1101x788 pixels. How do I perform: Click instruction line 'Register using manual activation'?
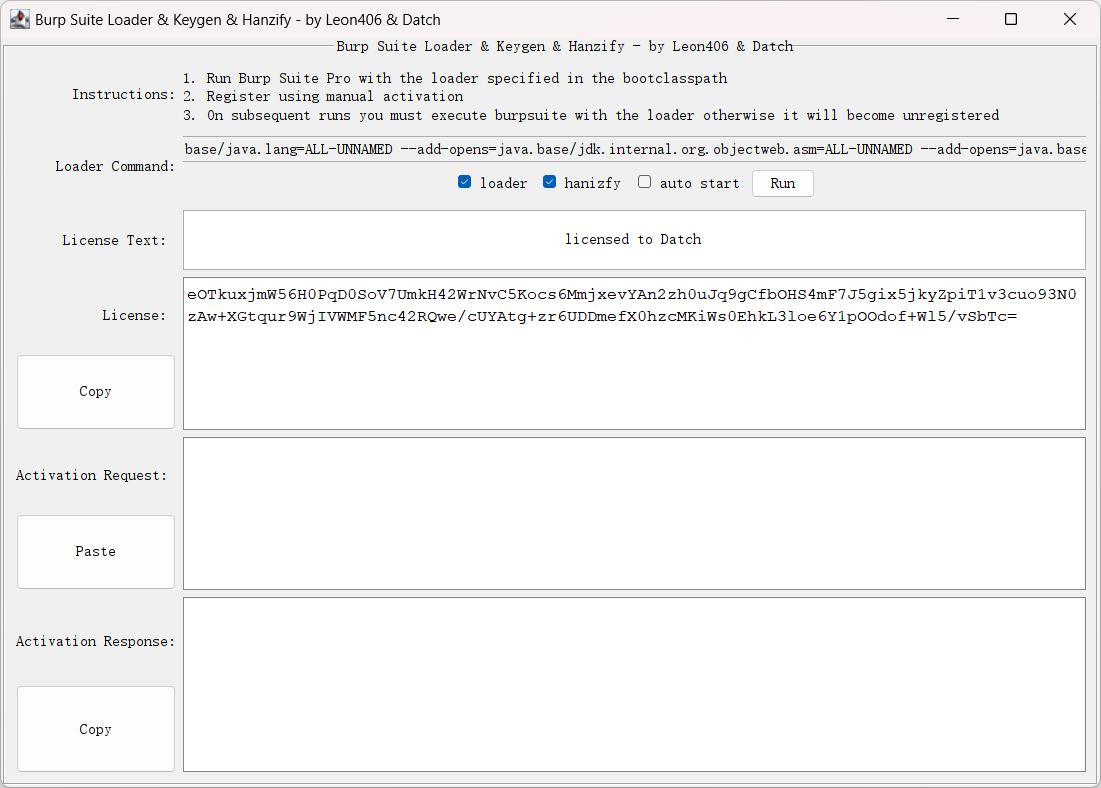pos(323,96)
